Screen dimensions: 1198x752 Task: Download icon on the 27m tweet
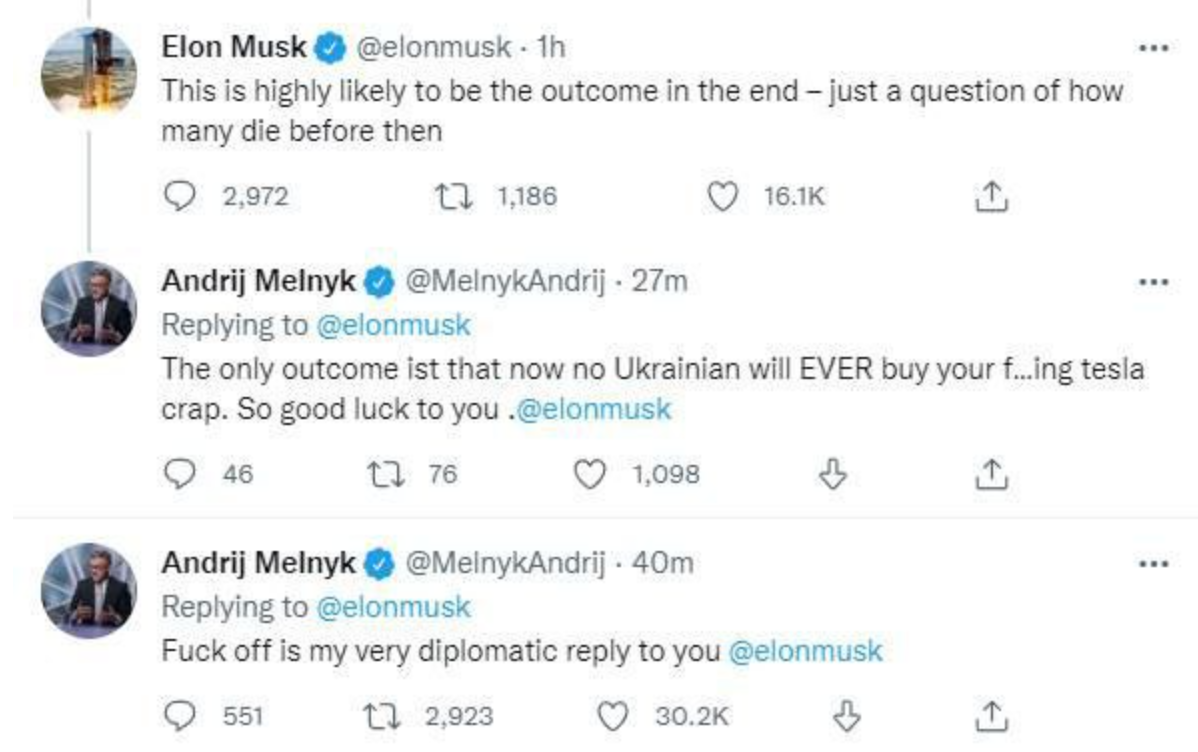pyautogui.click(x=834, y=473)
